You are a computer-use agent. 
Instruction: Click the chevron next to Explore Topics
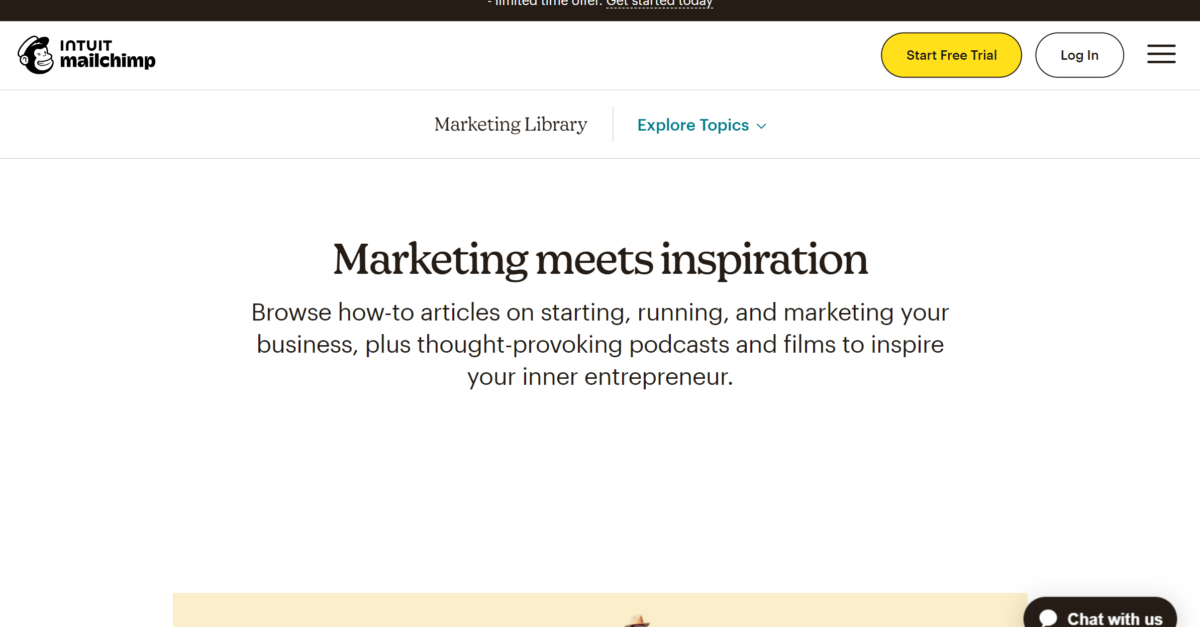pyautogui.click(x=761, y=125)
